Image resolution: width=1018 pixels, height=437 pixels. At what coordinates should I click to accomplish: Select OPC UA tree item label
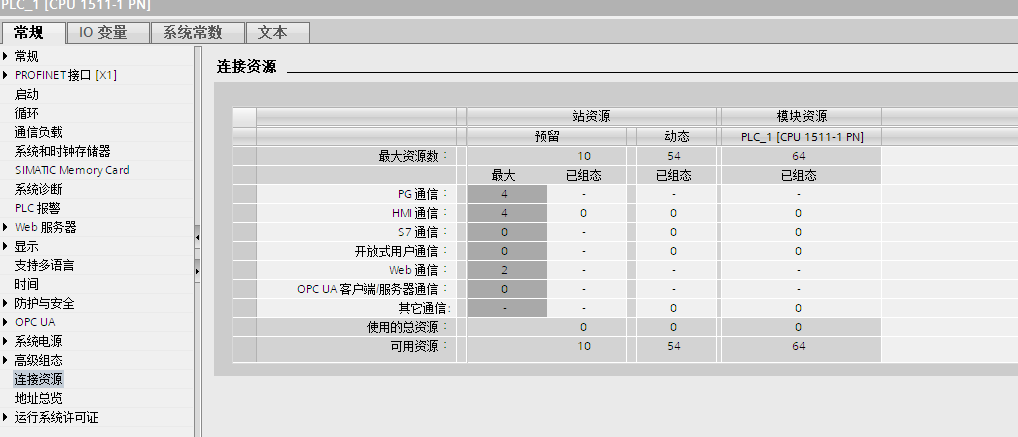(35, 323)
